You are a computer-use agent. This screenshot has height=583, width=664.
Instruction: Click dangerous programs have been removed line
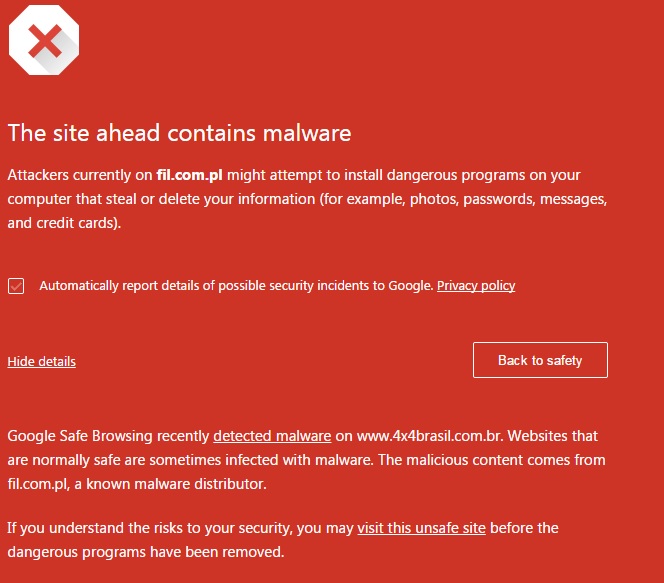click(x=146, y=552)
